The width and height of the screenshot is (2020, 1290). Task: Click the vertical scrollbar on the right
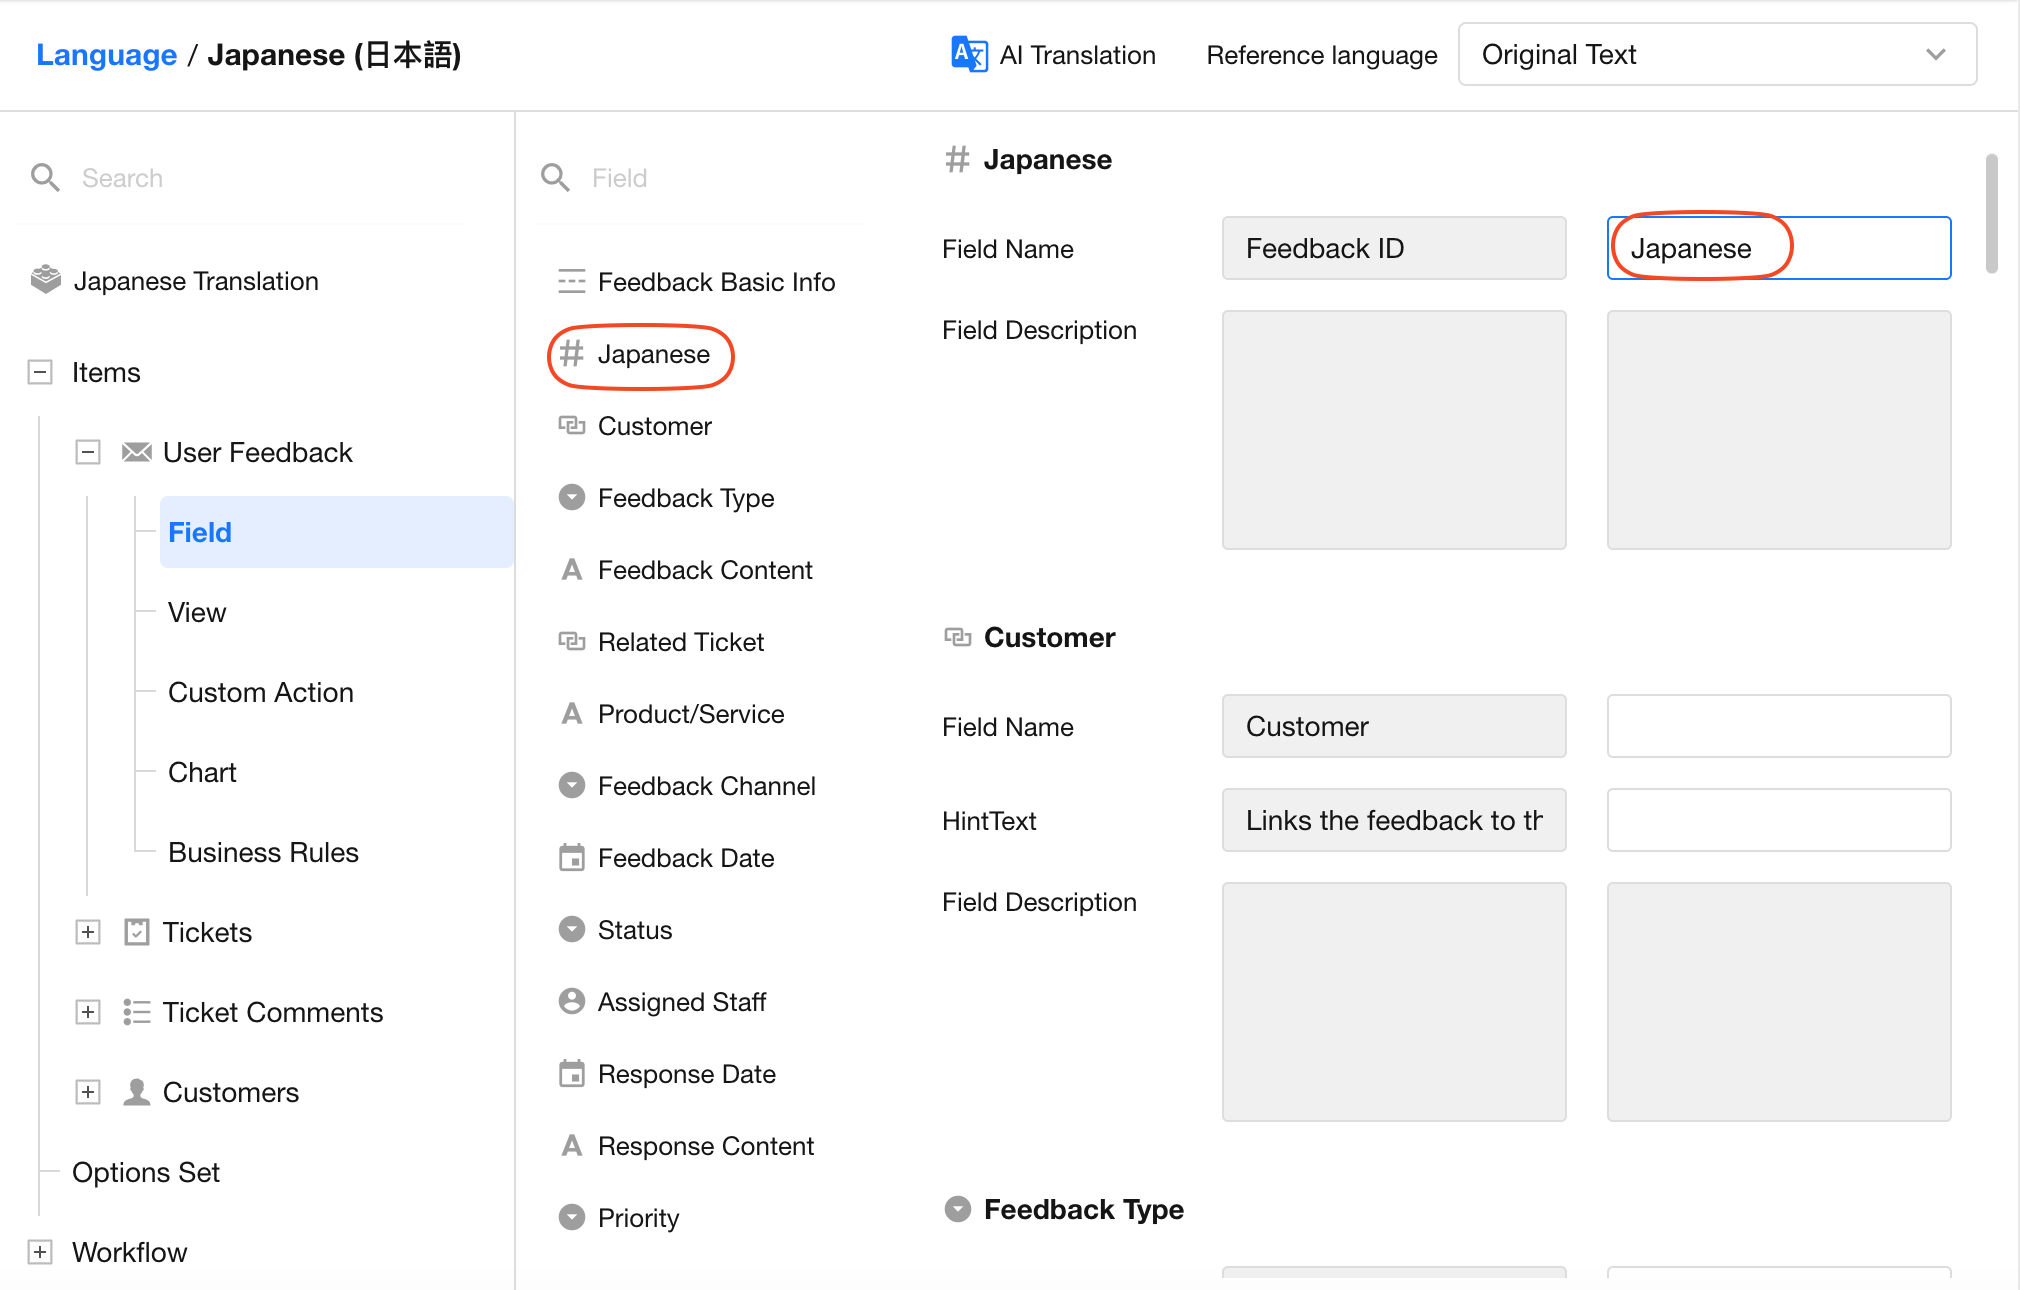tap(1991, 214)
